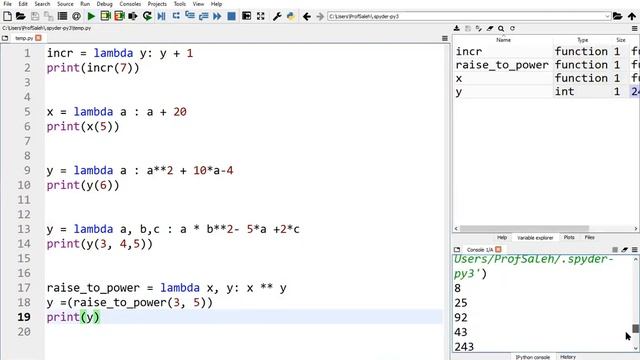This screenshot has width=640, height=360.
Task: Browse console tabs list icon
Action: [457, 249]
